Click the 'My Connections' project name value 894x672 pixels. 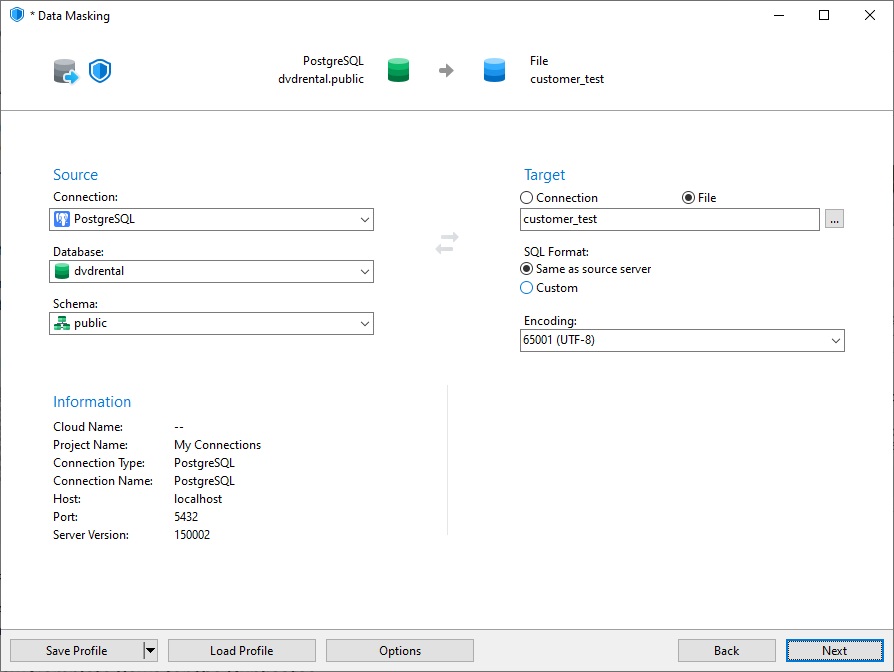(217, 445)
